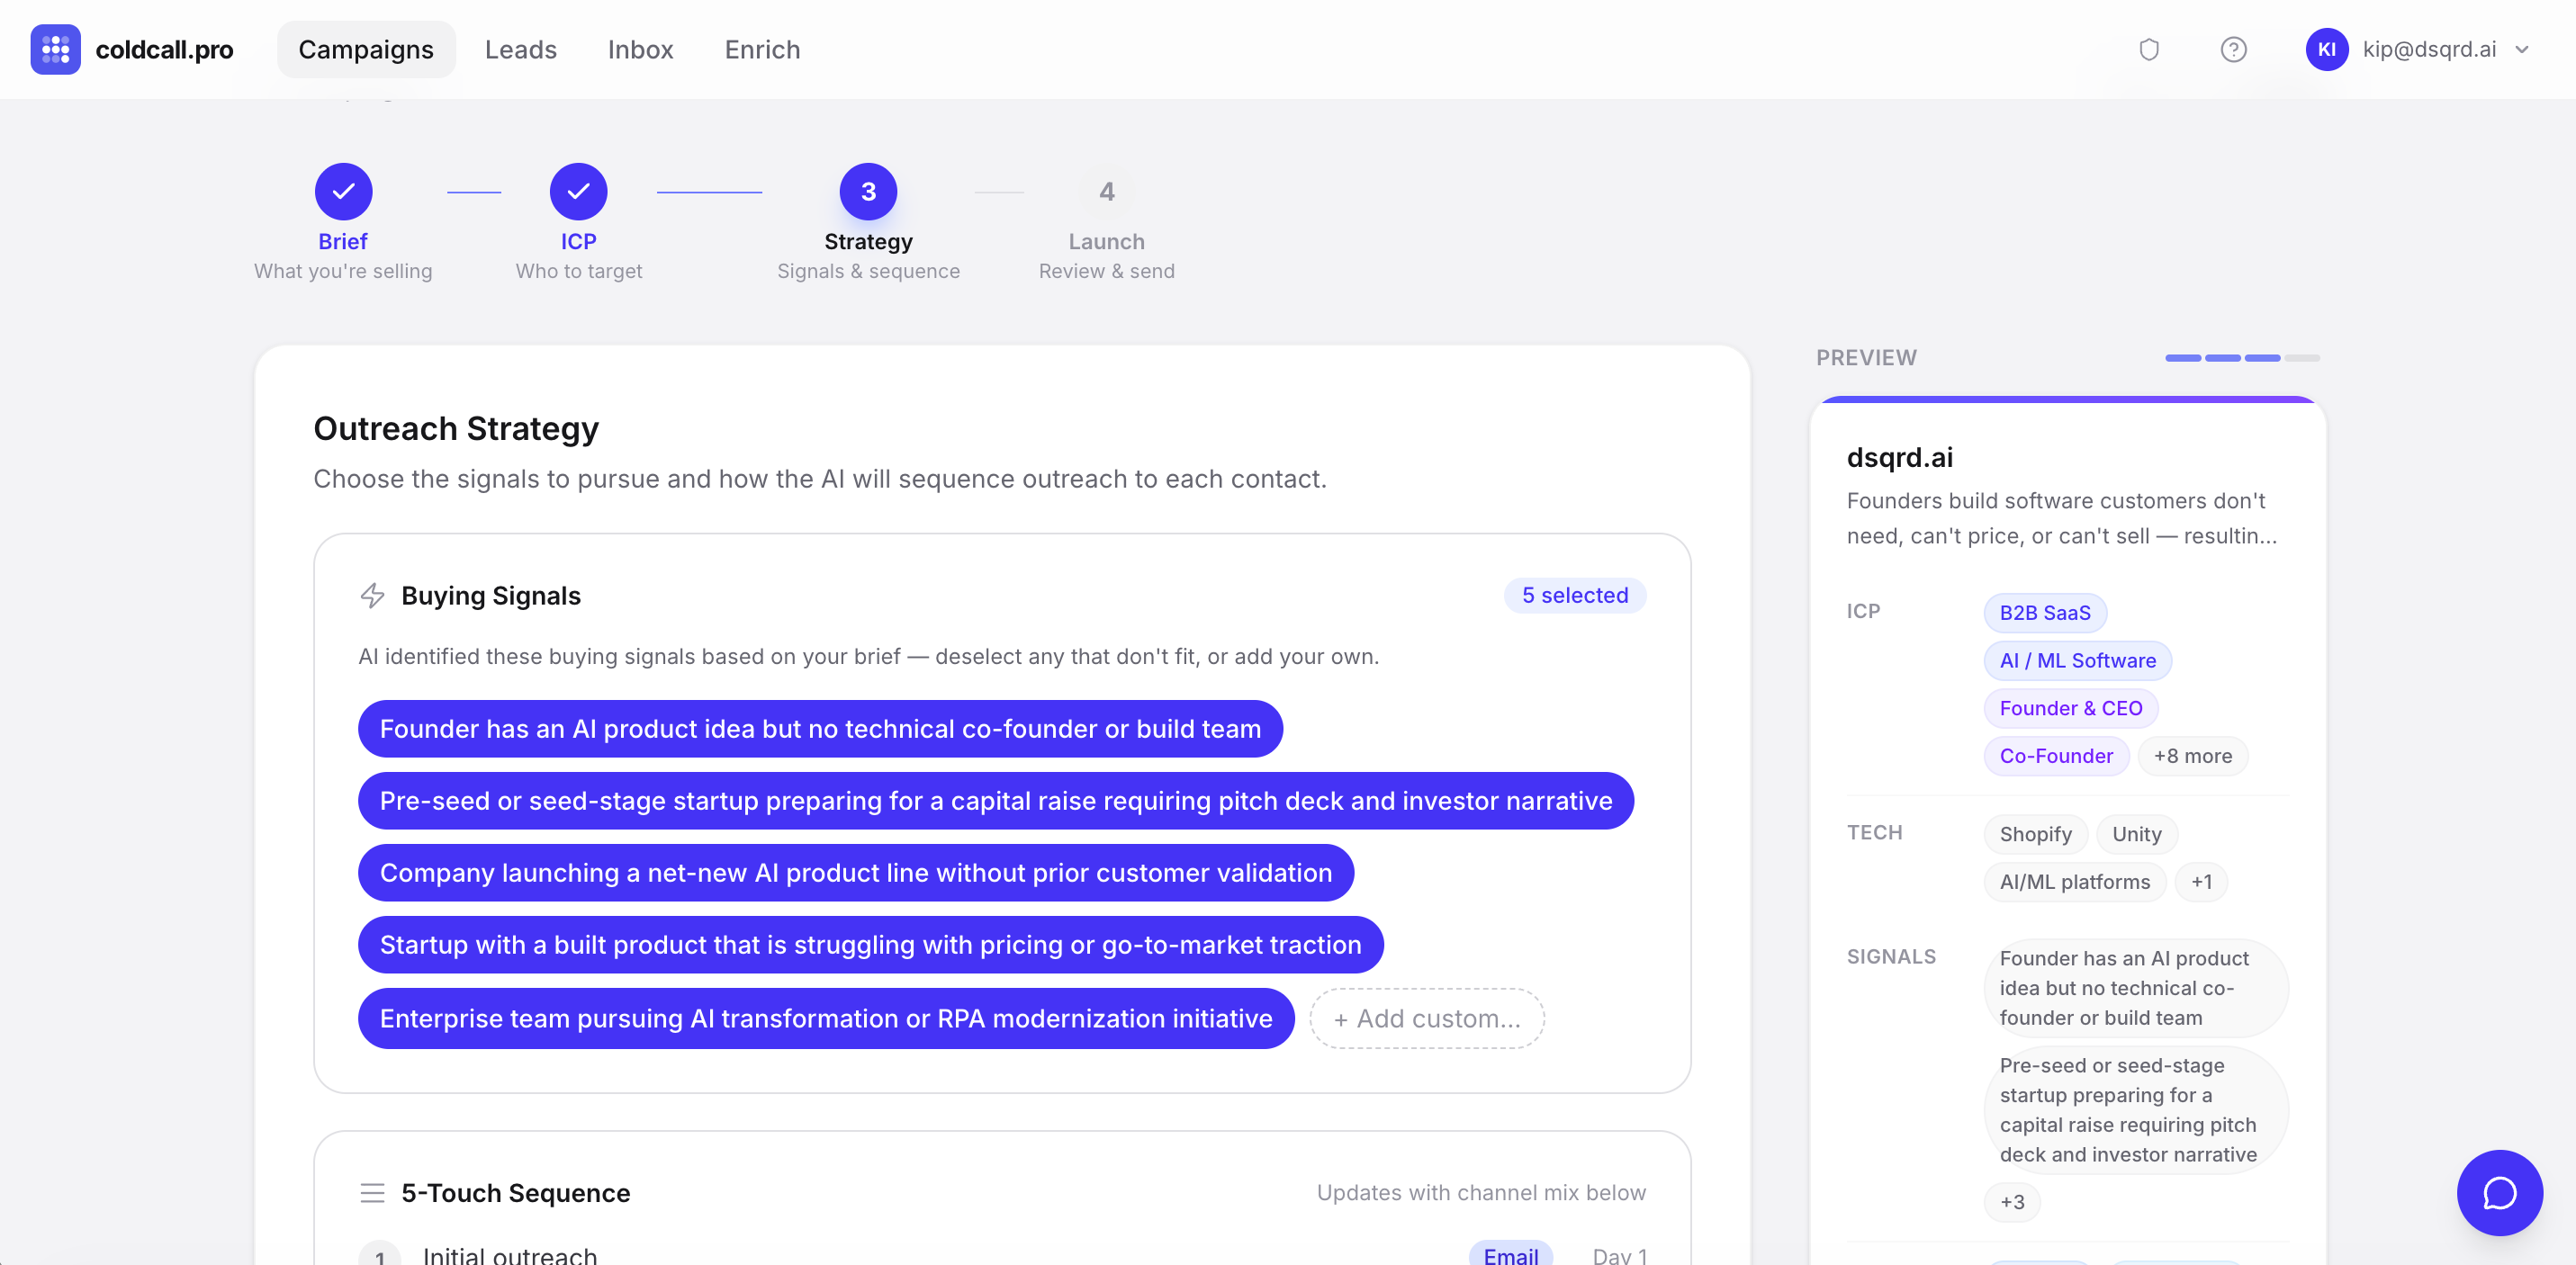Click the 5 selected badge

pyautogui.click(x=1574, y=596)
